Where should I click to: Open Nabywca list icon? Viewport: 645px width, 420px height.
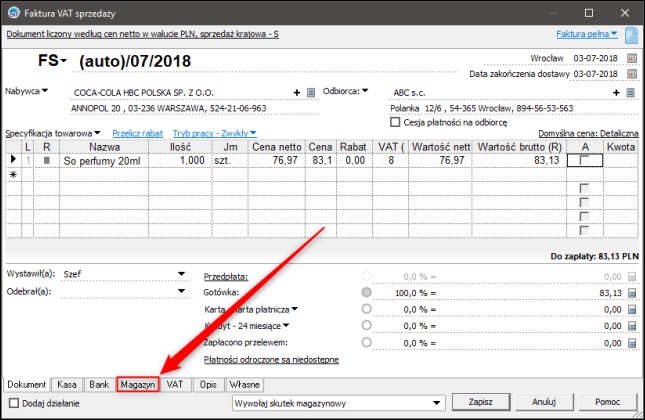311,93
